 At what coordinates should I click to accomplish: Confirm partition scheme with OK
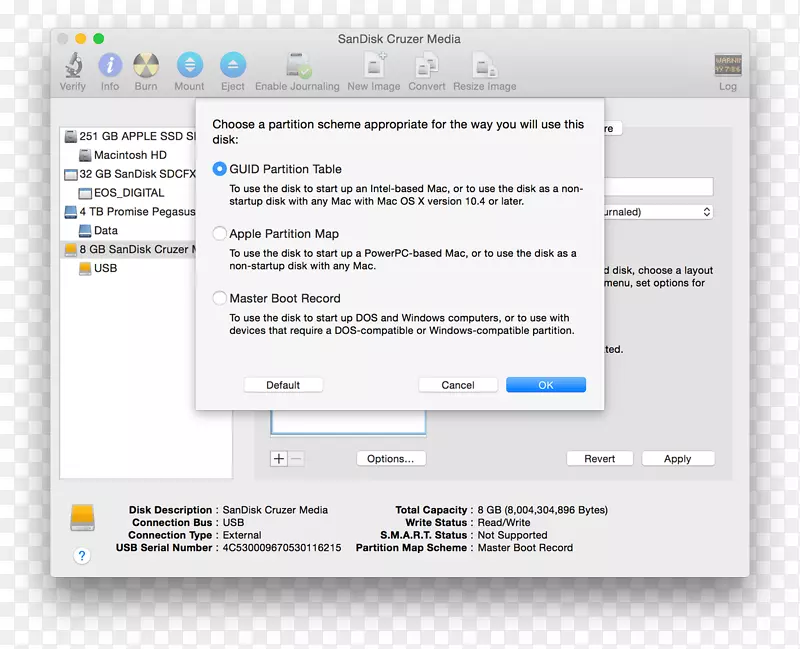click(546, 384)
